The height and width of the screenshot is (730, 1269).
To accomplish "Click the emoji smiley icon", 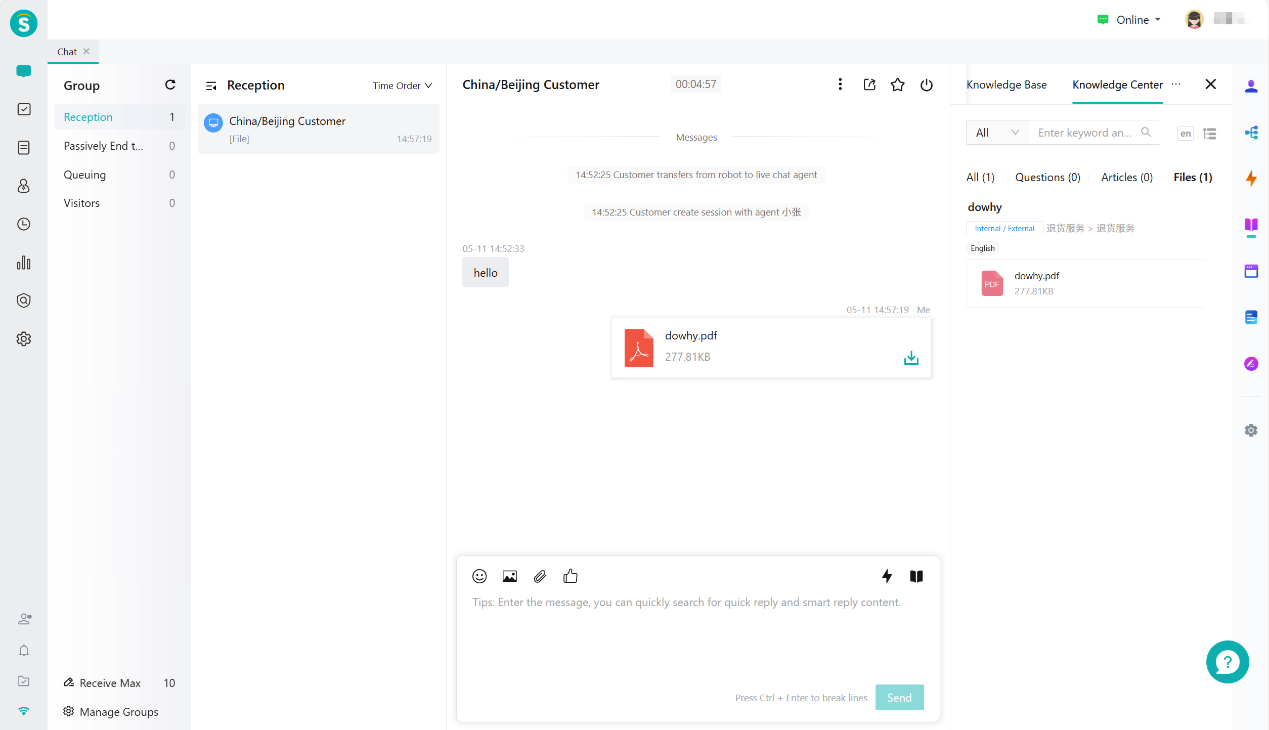I will tap(480, 576).
